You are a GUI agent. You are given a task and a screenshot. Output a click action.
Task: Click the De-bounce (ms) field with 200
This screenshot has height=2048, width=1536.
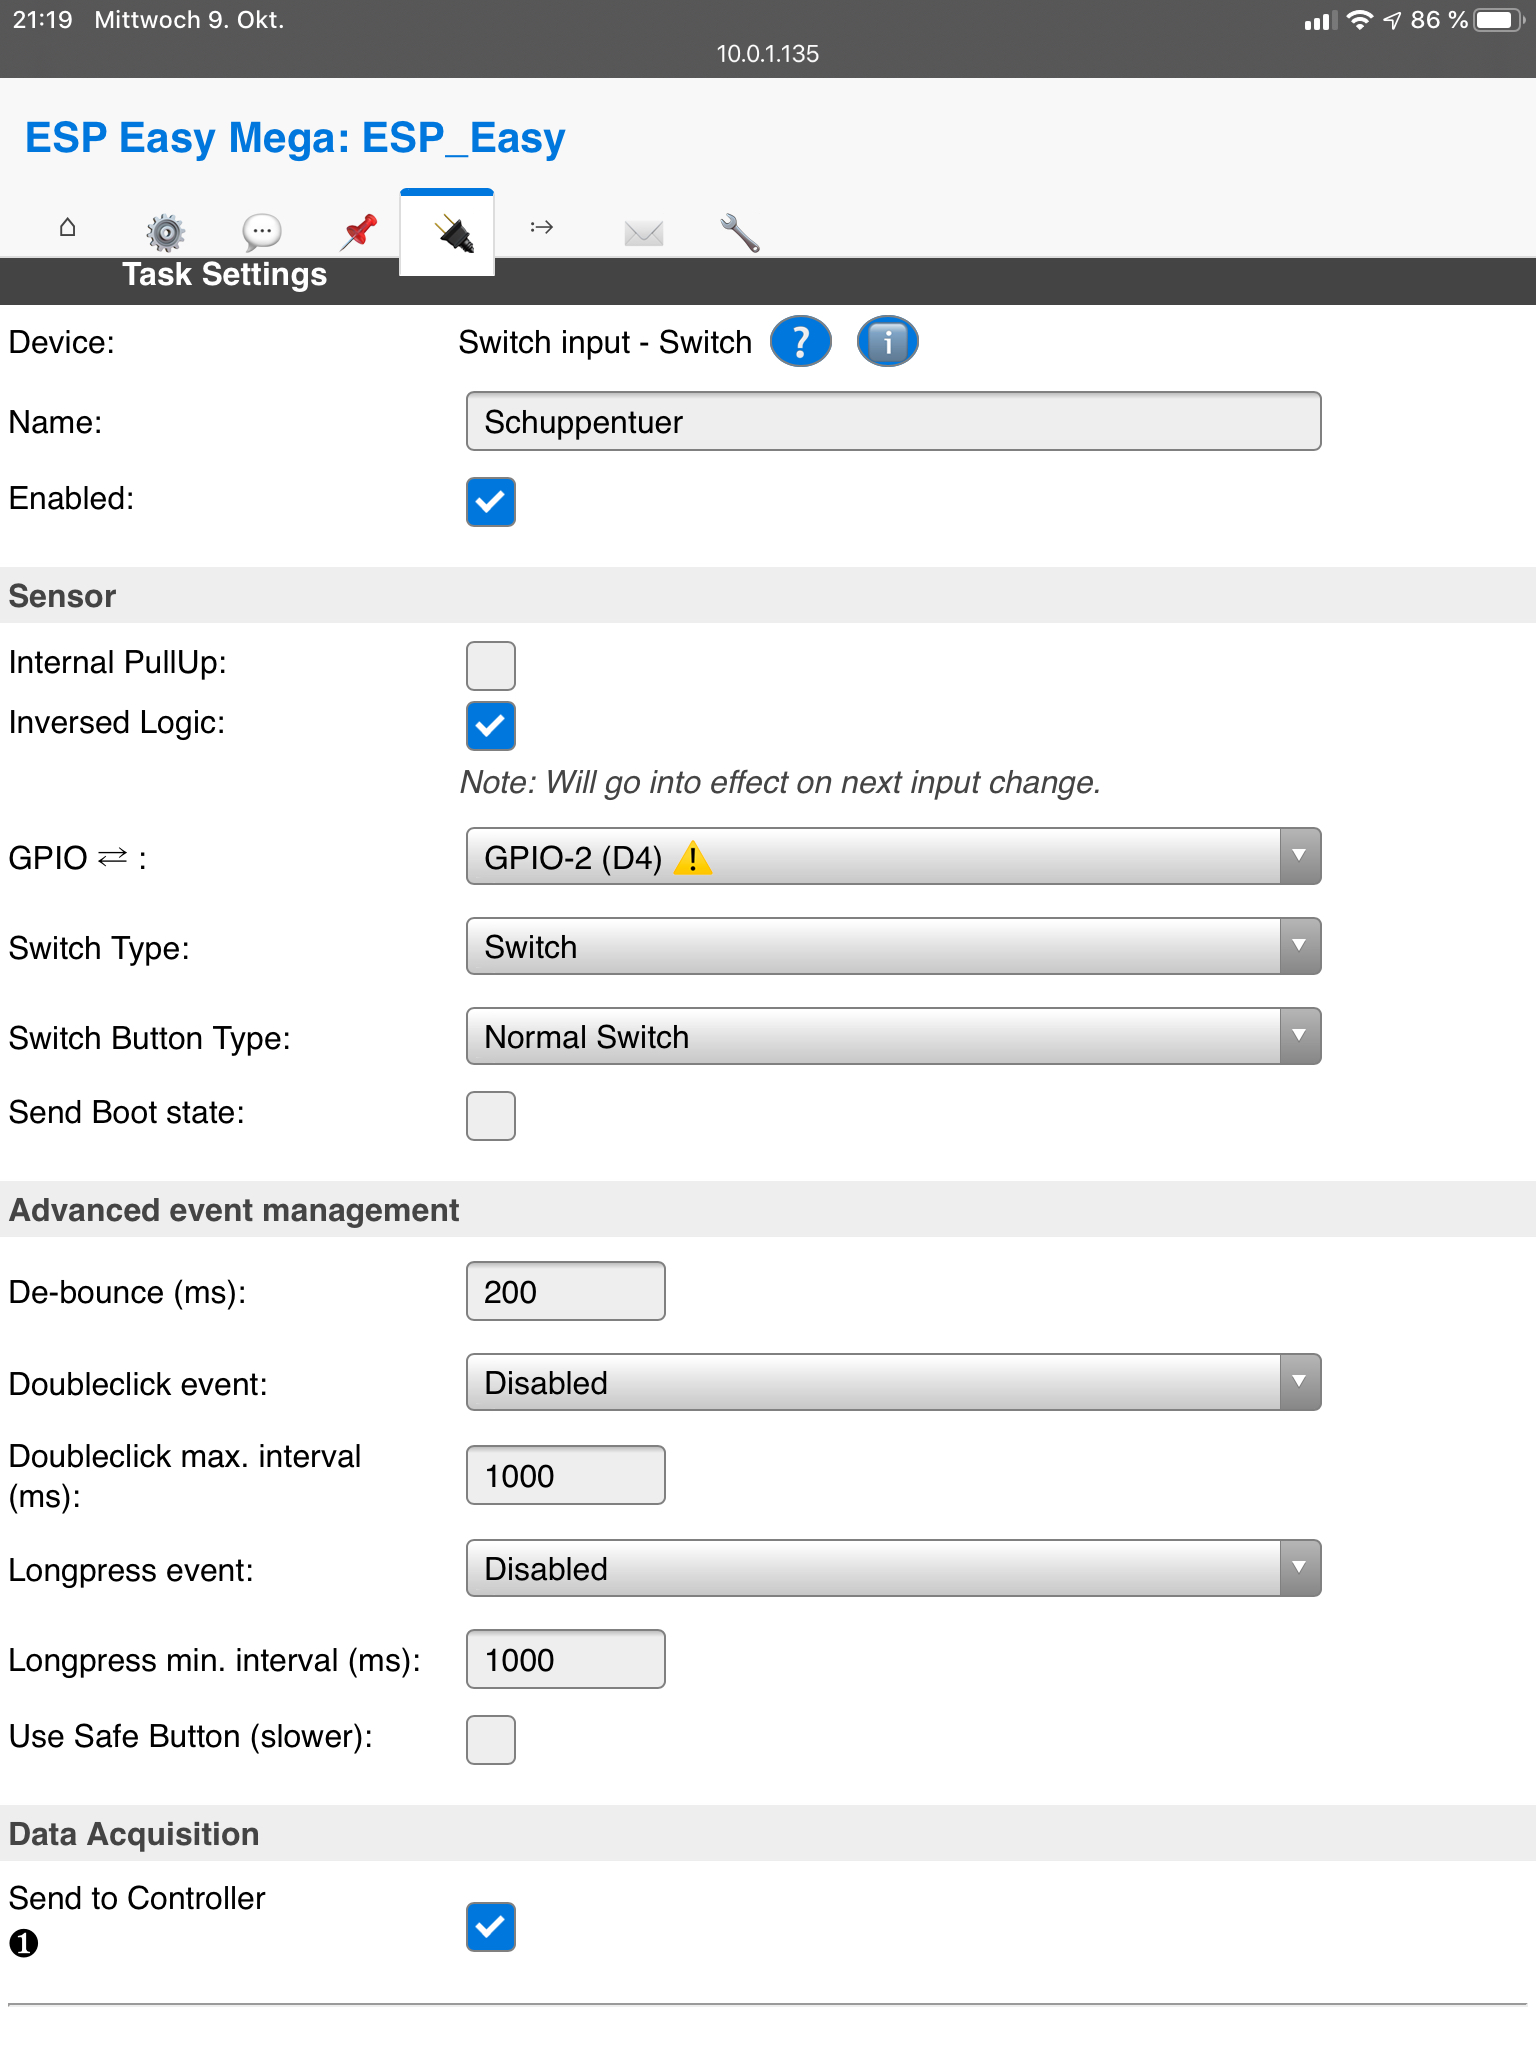[565, 1291]
